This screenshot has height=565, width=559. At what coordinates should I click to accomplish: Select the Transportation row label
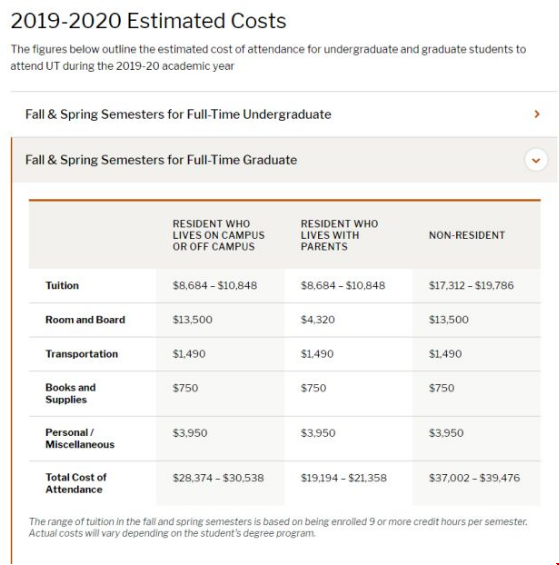81,354
